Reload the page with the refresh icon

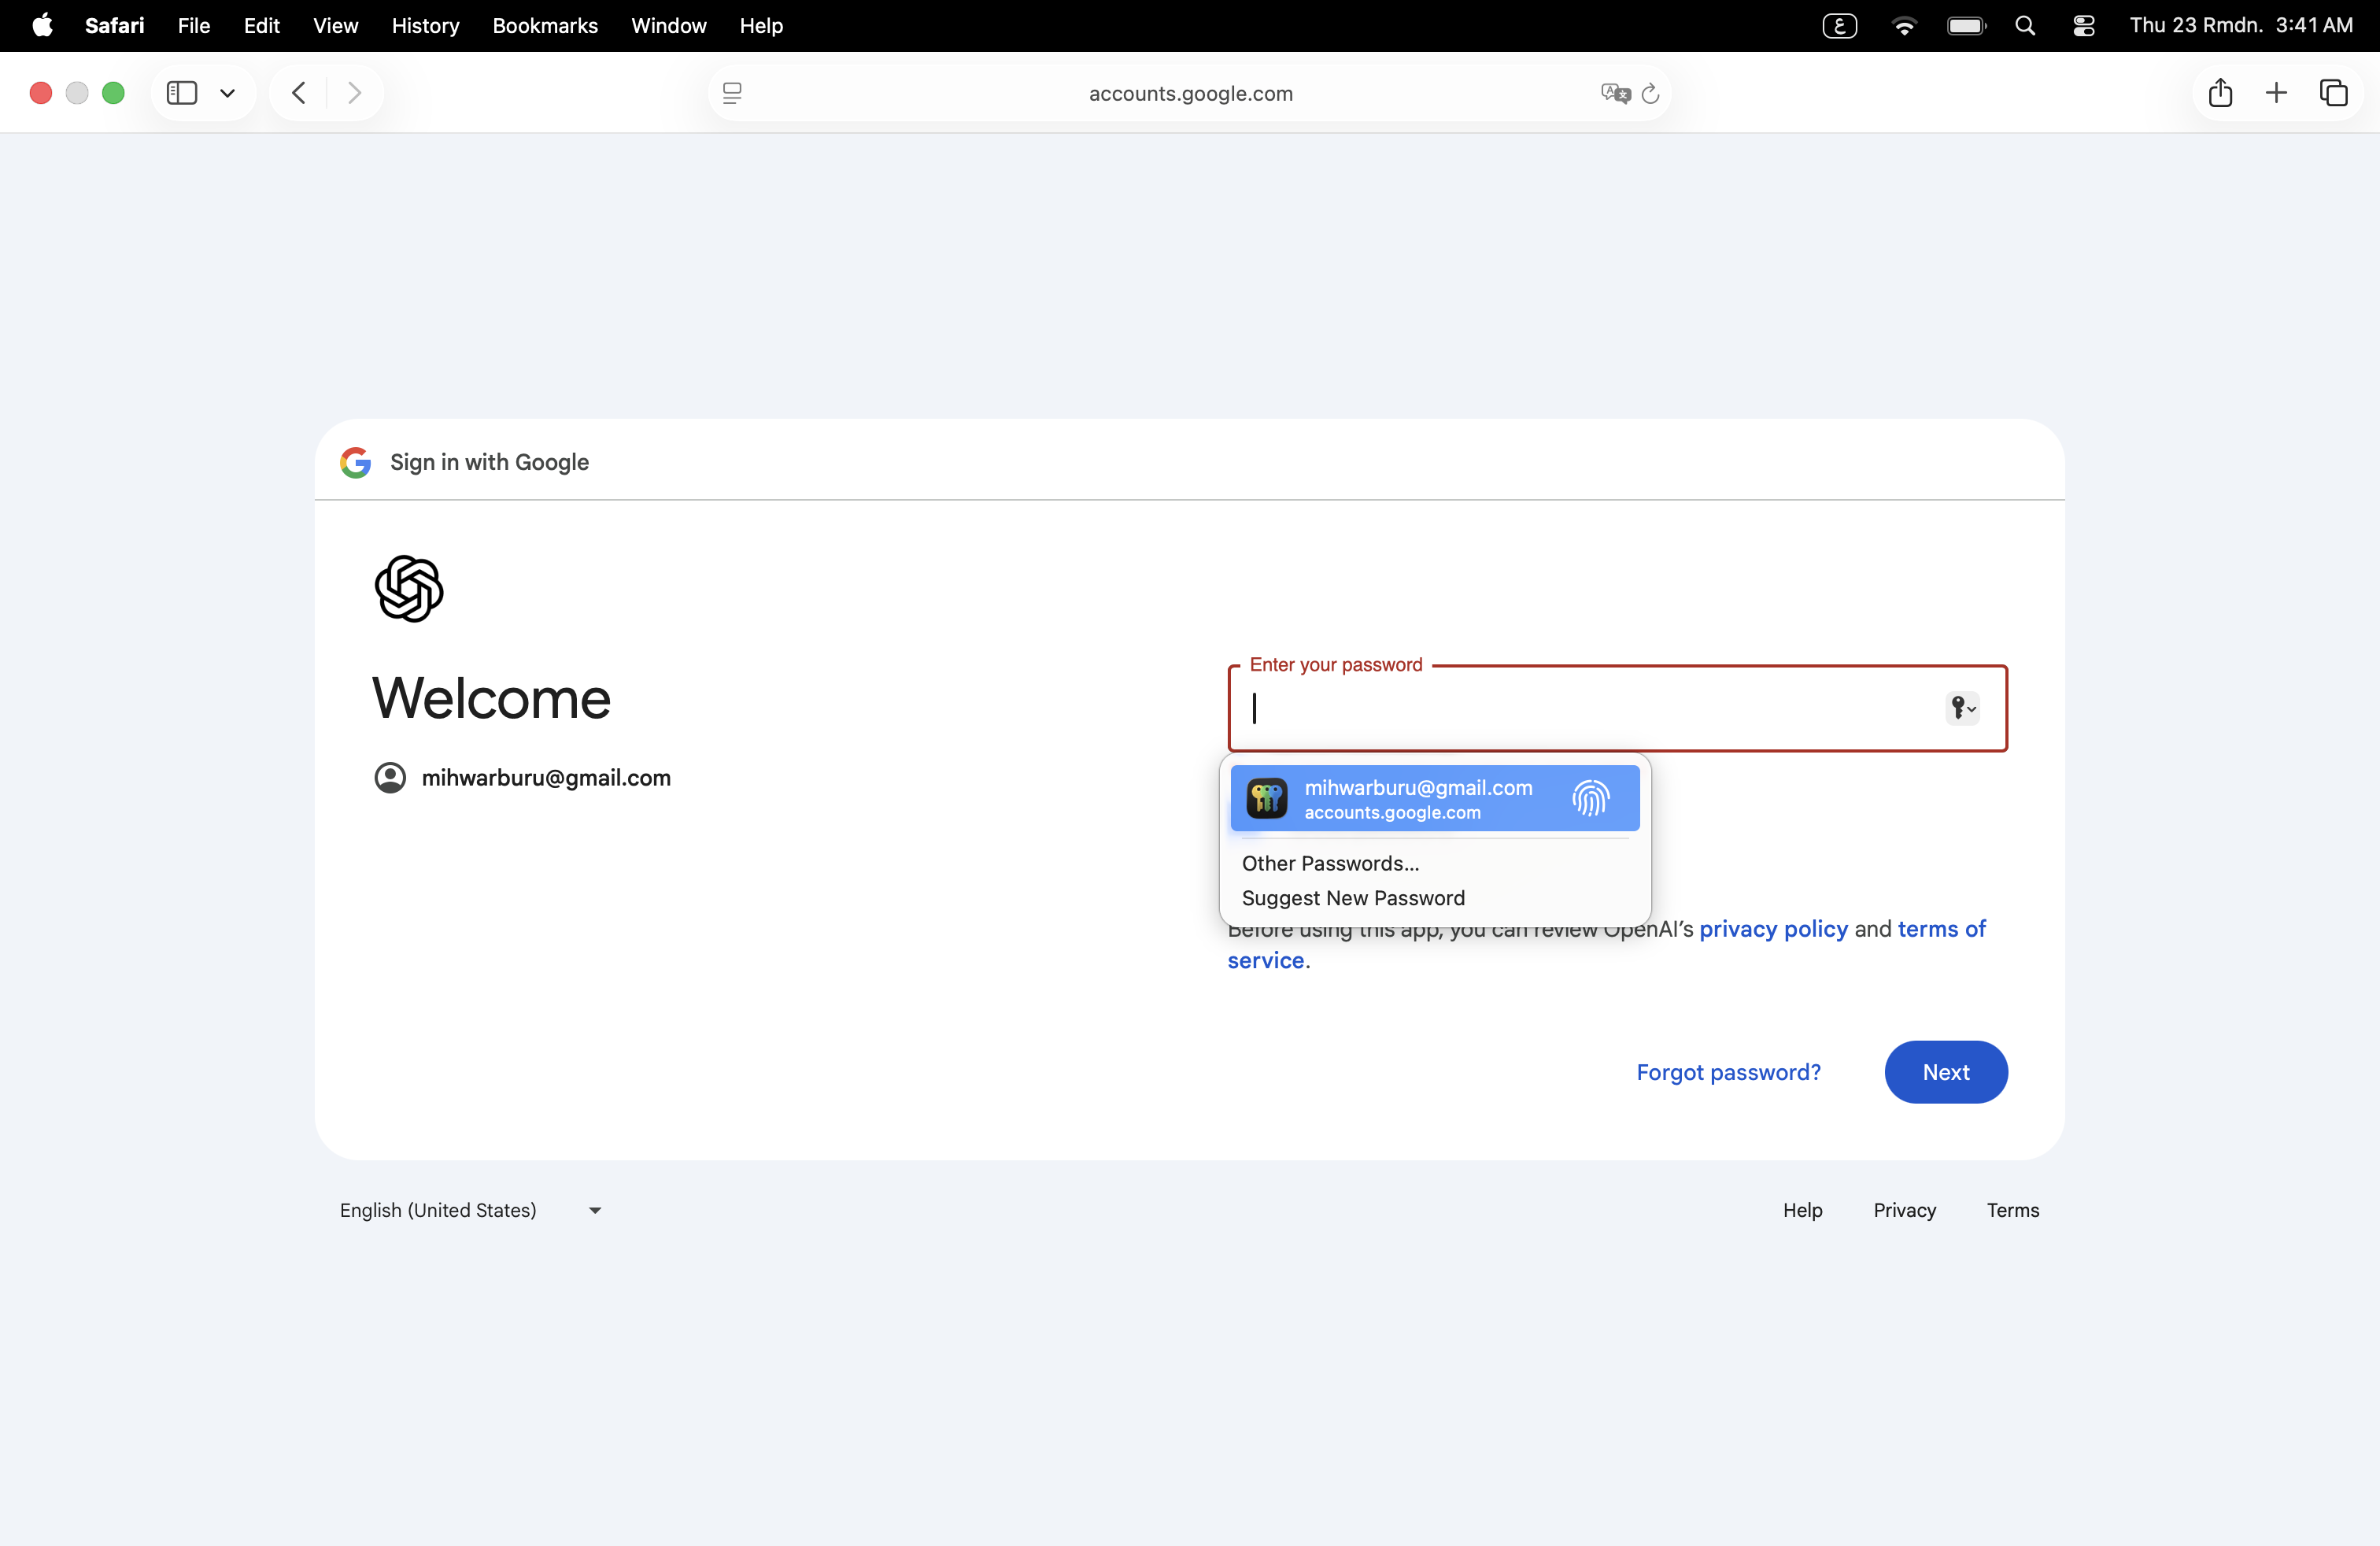coord(1651,93)
